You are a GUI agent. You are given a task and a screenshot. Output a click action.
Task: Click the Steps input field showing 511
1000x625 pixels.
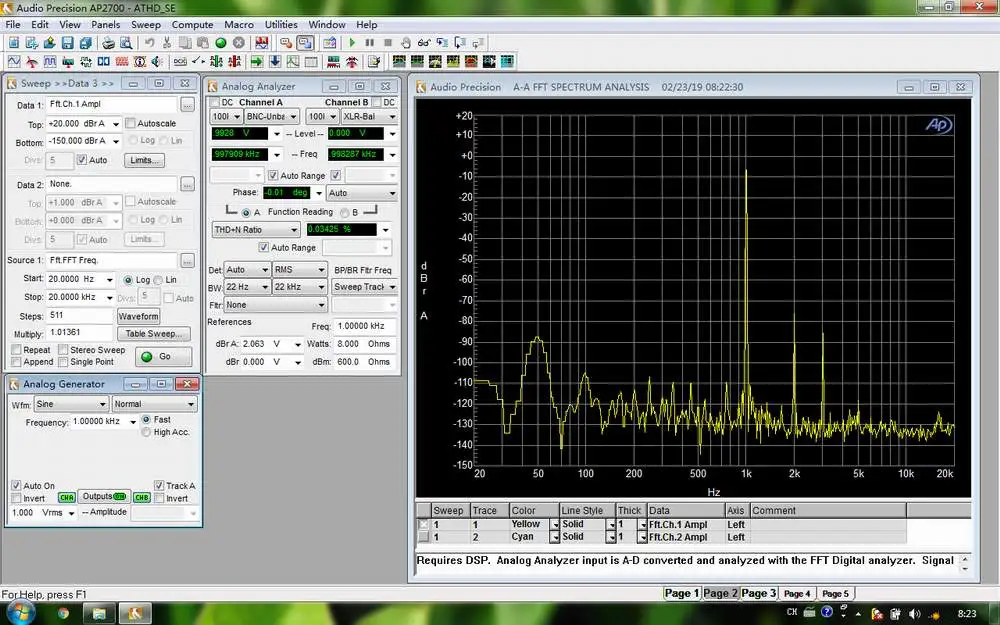(80, 315)
